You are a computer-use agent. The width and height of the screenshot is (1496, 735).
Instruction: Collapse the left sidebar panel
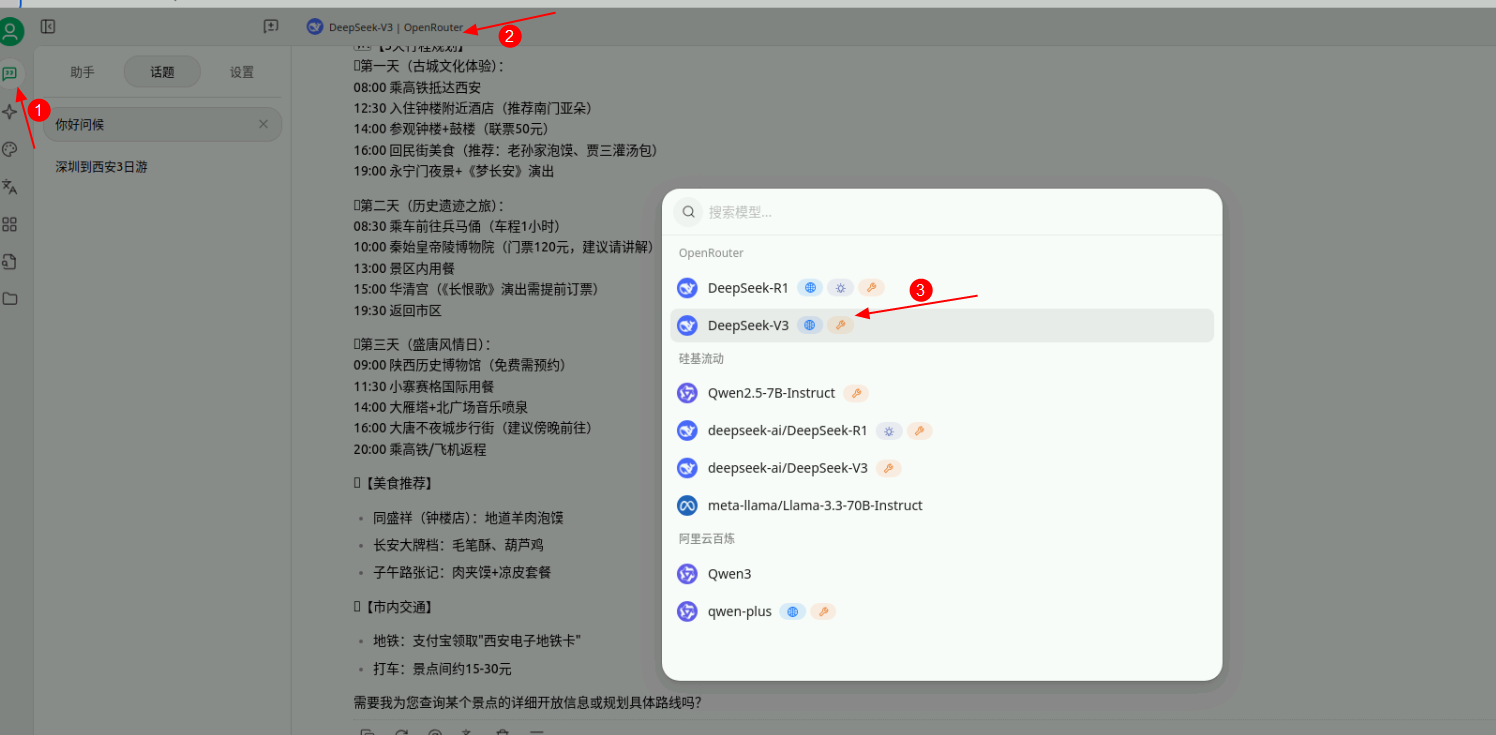(48, 27)
